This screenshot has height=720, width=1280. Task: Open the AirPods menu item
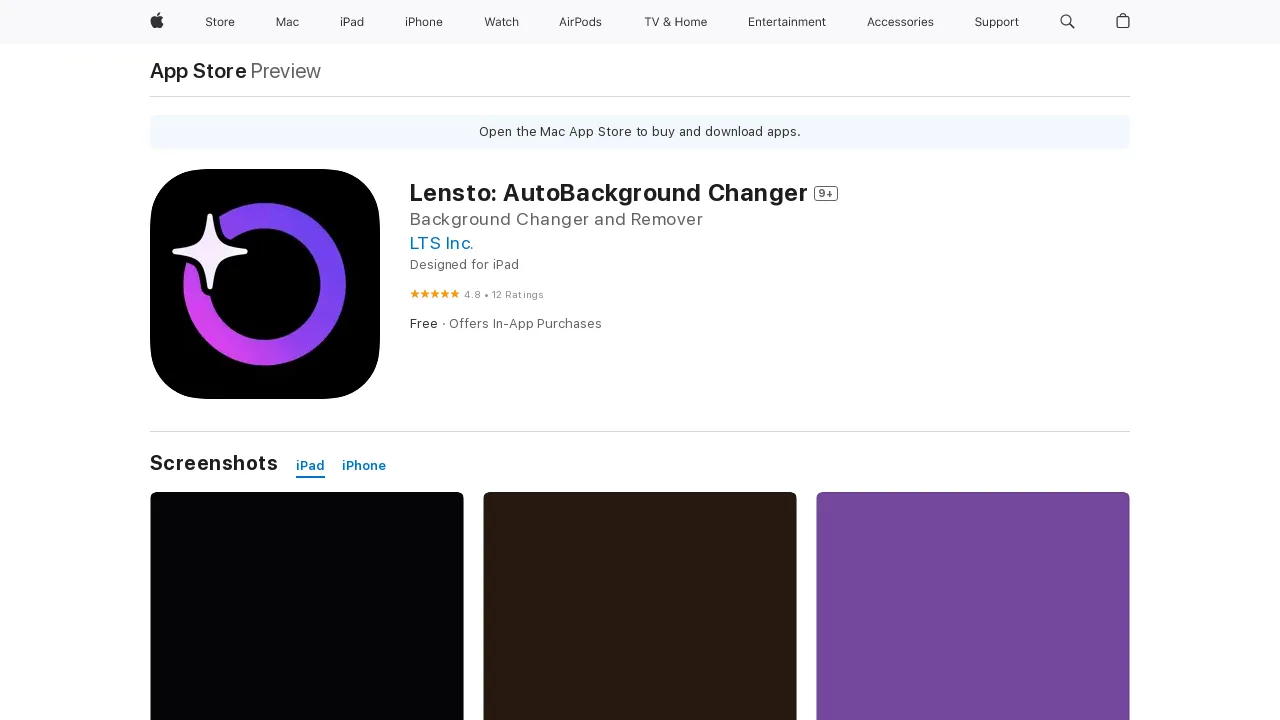pyautogui.click(x=580, y=22)
